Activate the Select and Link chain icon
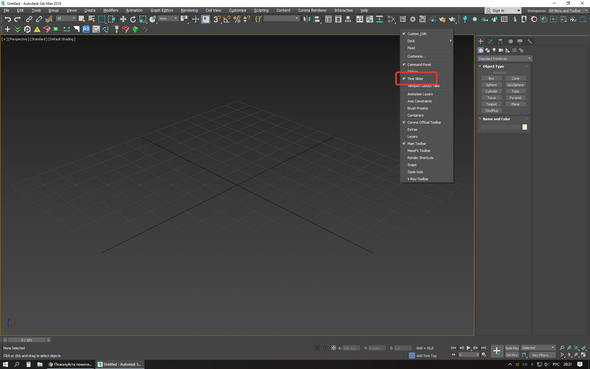The height and width of the screenshot is (369, 590). point(29,19)
